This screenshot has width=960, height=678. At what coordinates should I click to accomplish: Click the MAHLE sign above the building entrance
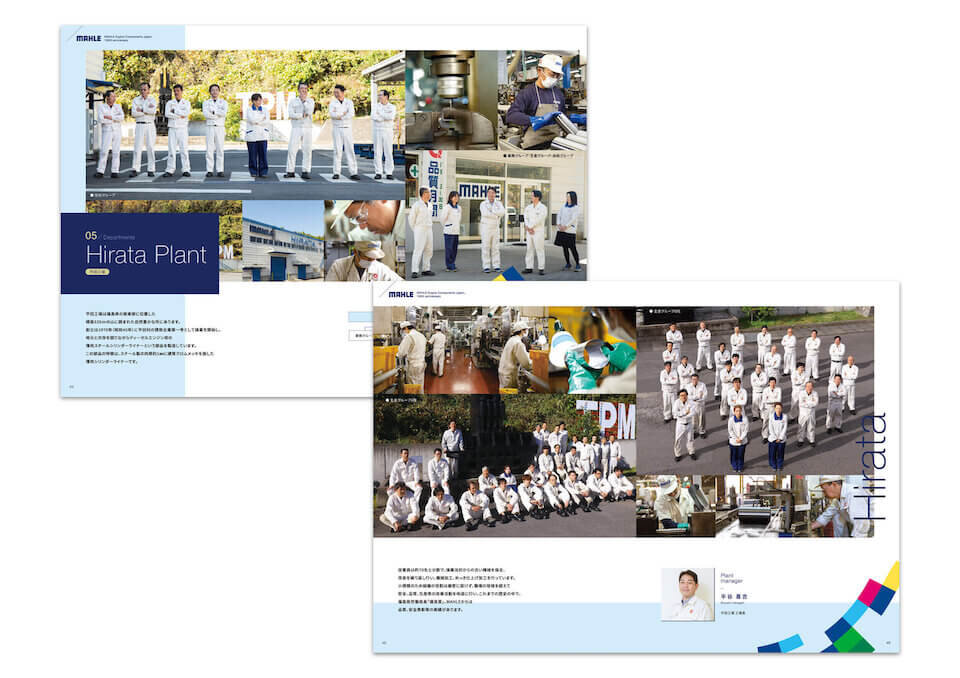click(479, 189)
